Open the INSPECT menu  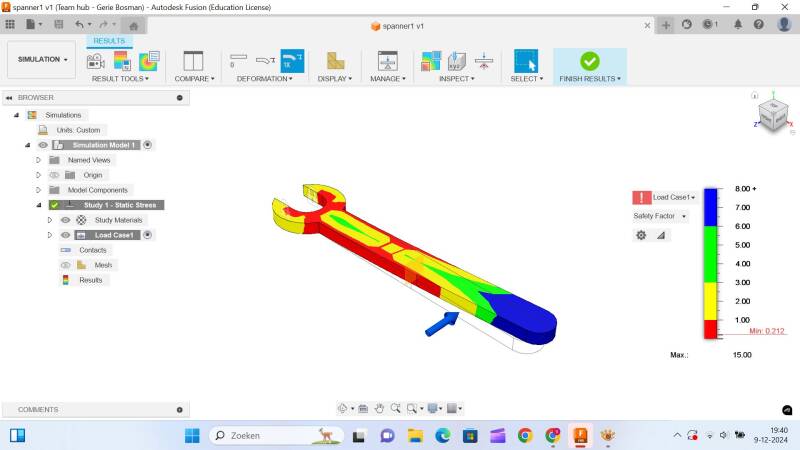[457, 79]
